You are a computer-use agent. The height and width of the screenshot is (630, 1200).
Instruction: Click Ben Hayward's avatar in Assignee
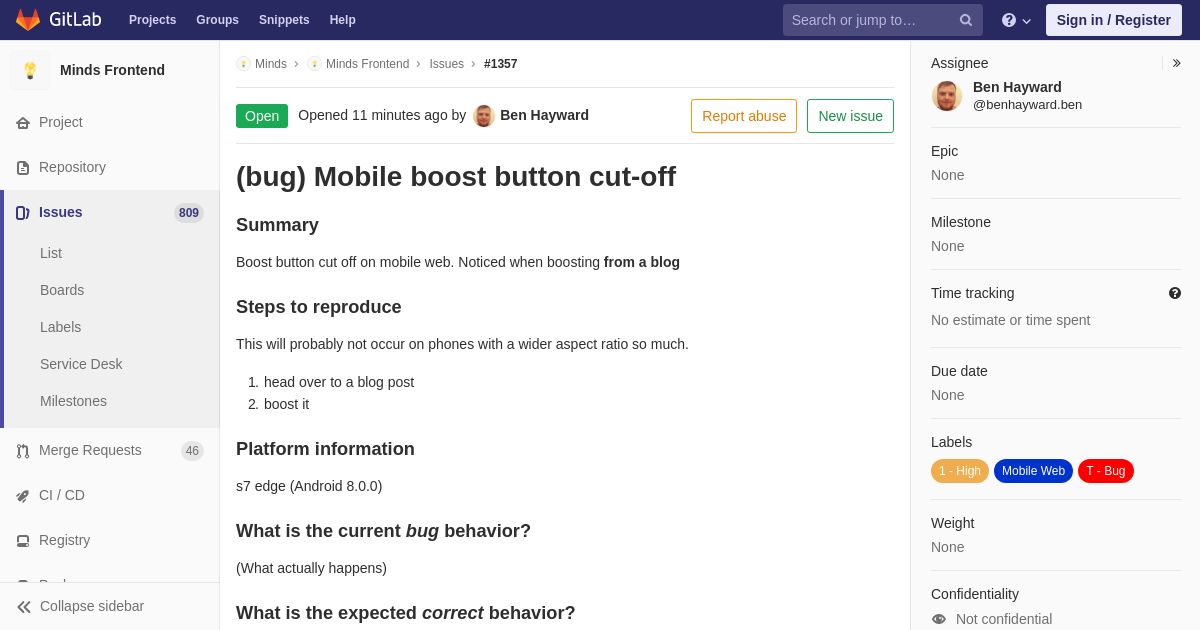[x=947, y=96]
